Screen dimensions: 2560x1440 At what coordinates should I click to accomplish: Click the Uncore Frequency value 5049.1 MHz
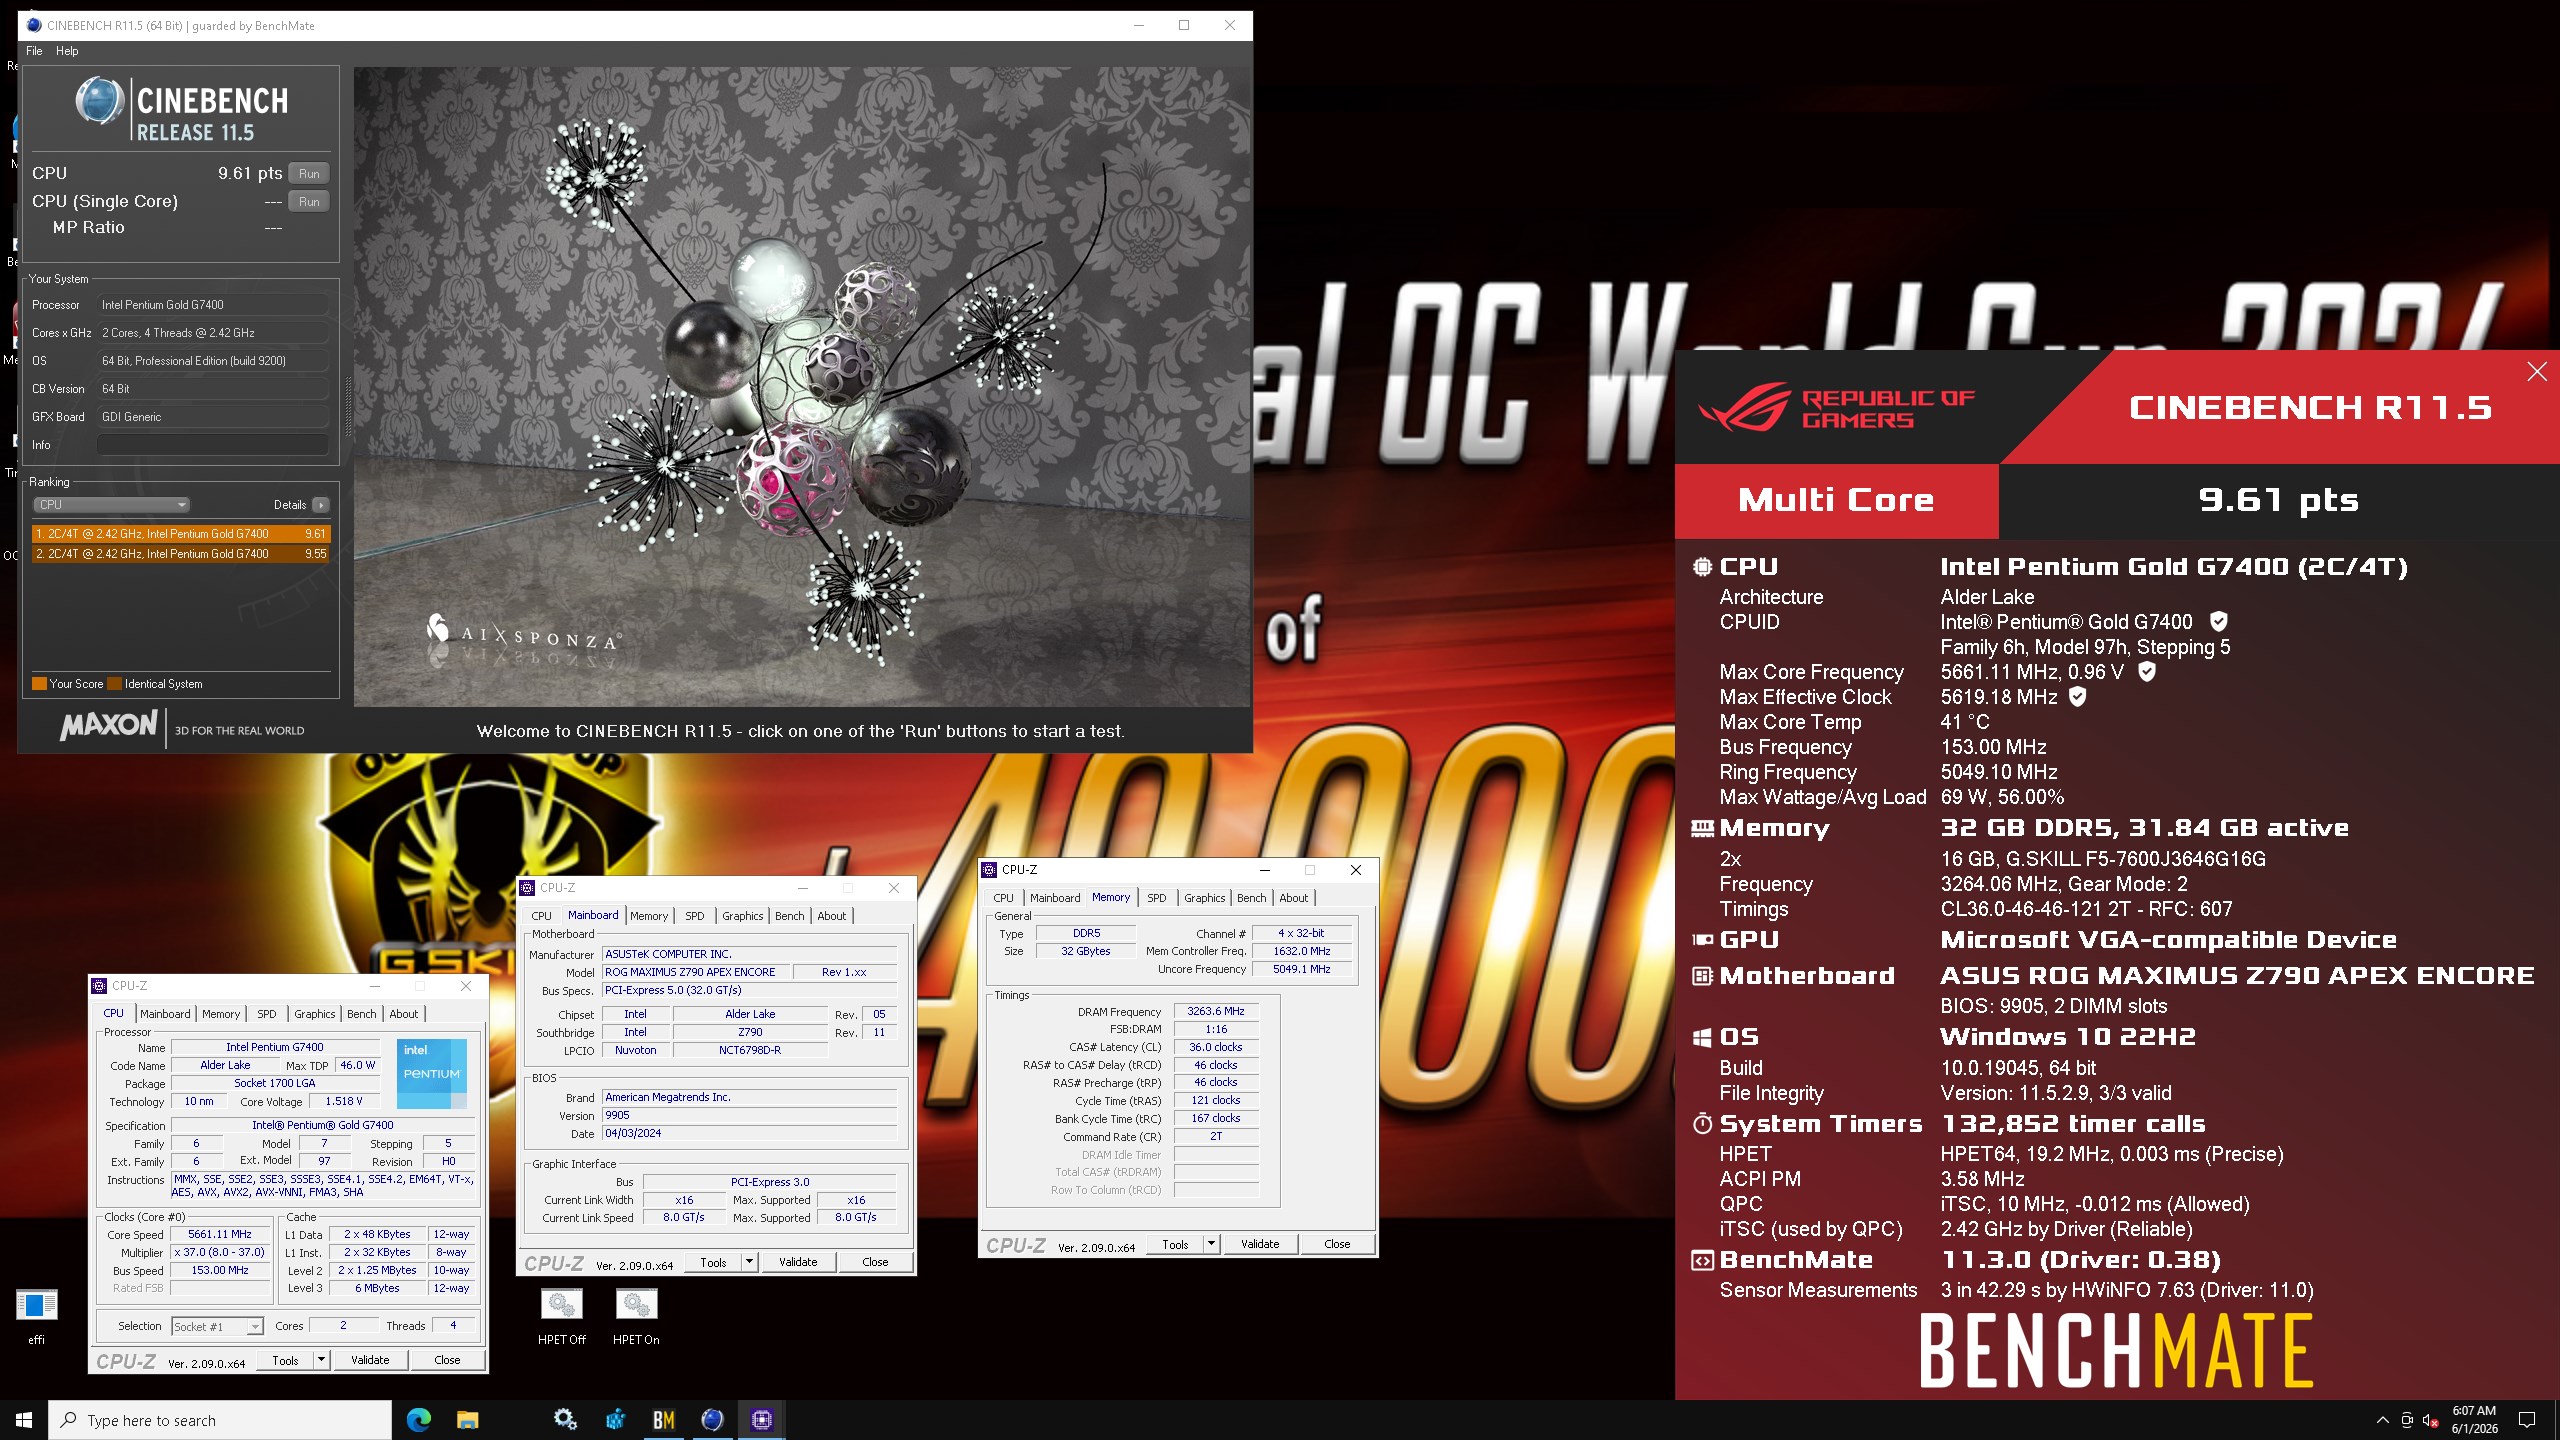[x=1301, y=969]
